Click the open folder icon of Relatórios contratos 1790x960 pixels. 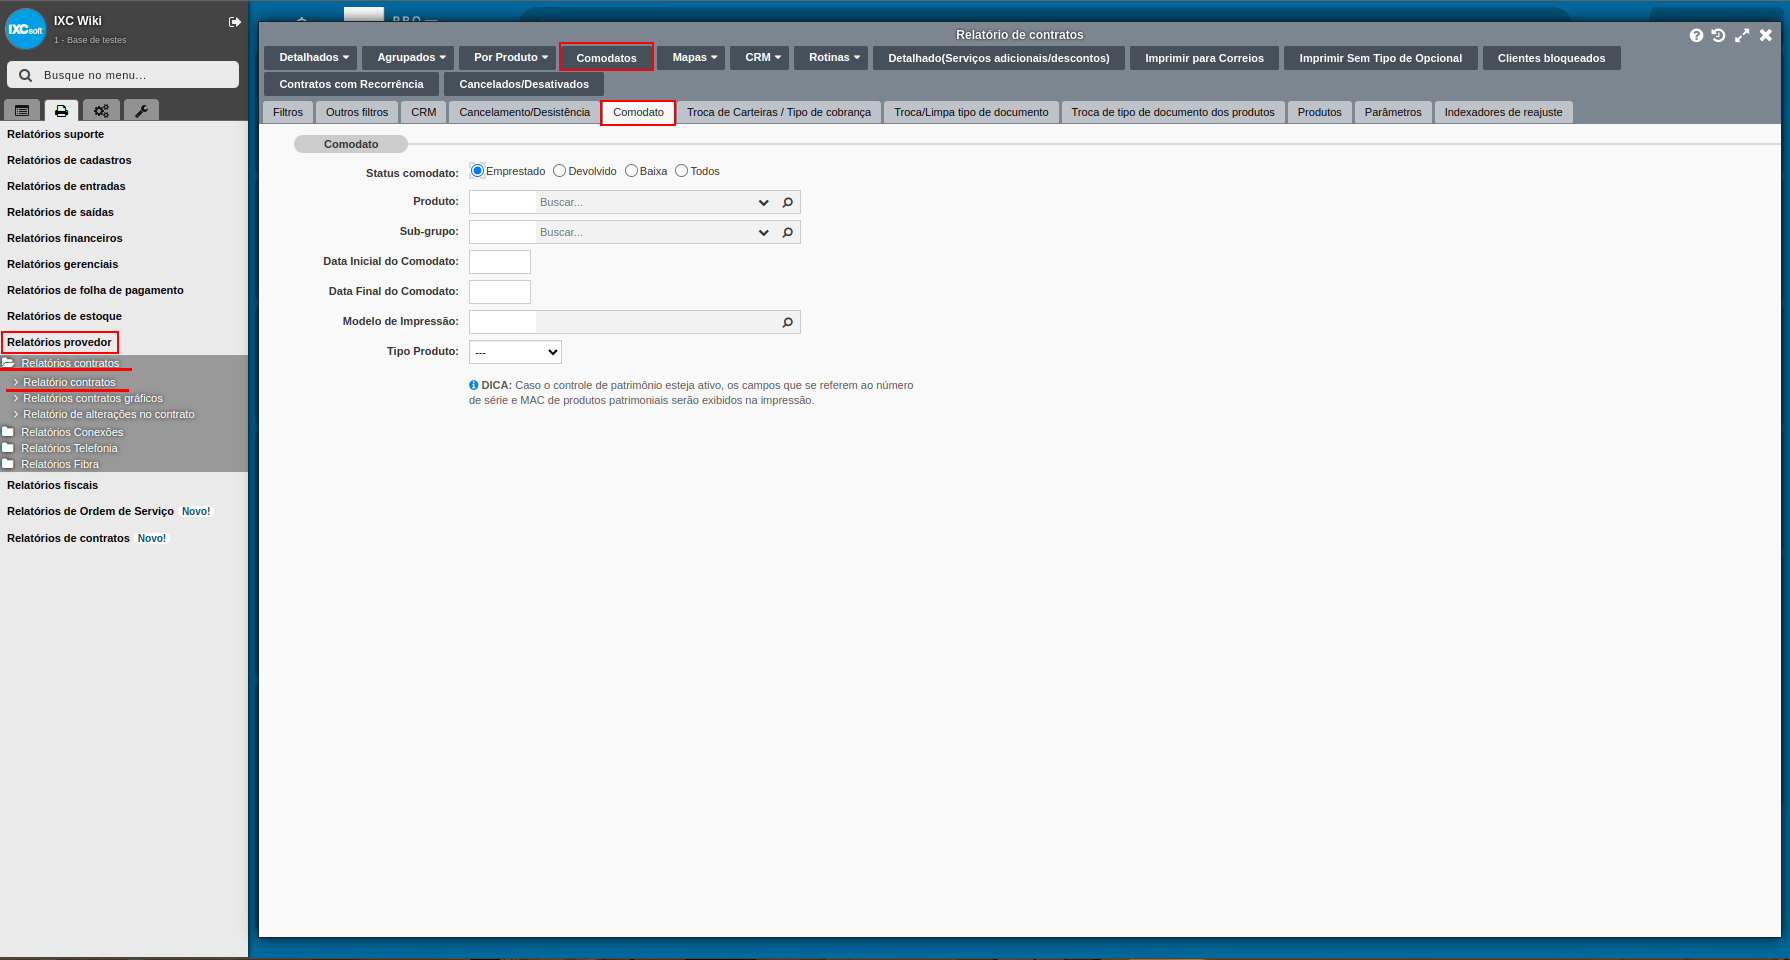pos(8,363)
